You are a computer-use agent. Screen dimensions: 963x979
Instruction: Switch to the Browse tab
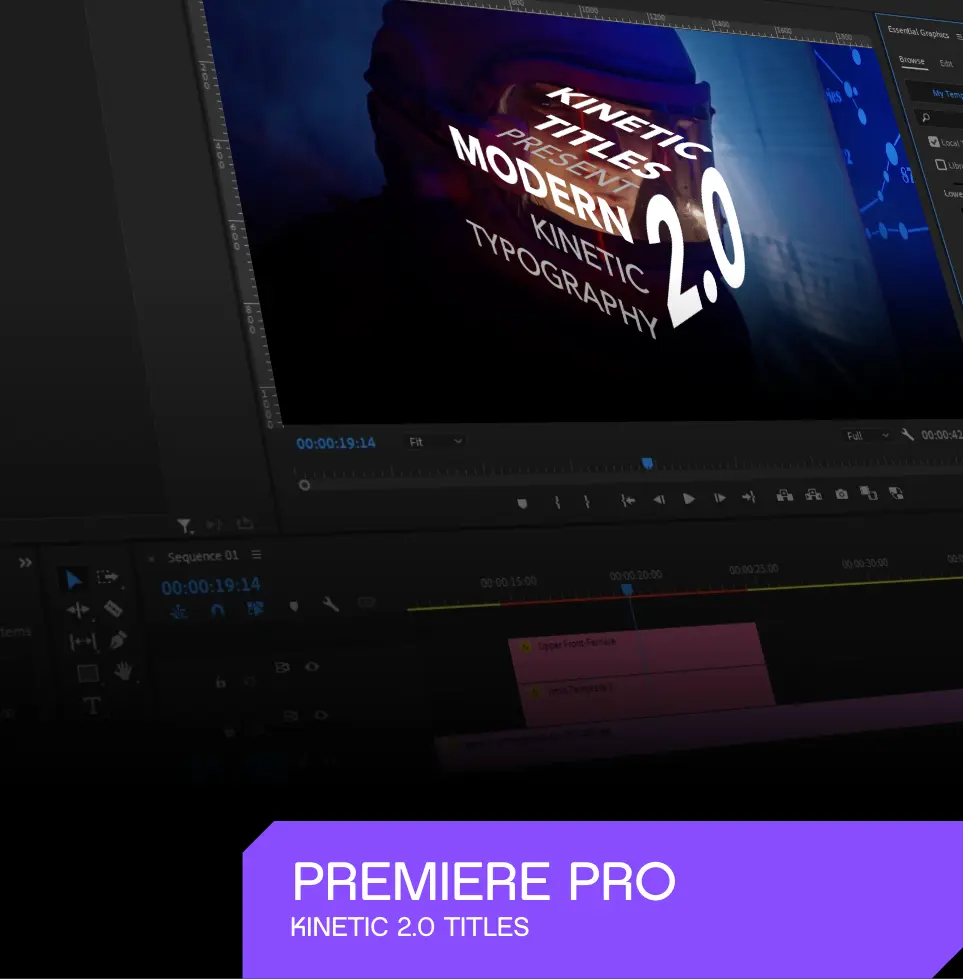coord(911,60)
